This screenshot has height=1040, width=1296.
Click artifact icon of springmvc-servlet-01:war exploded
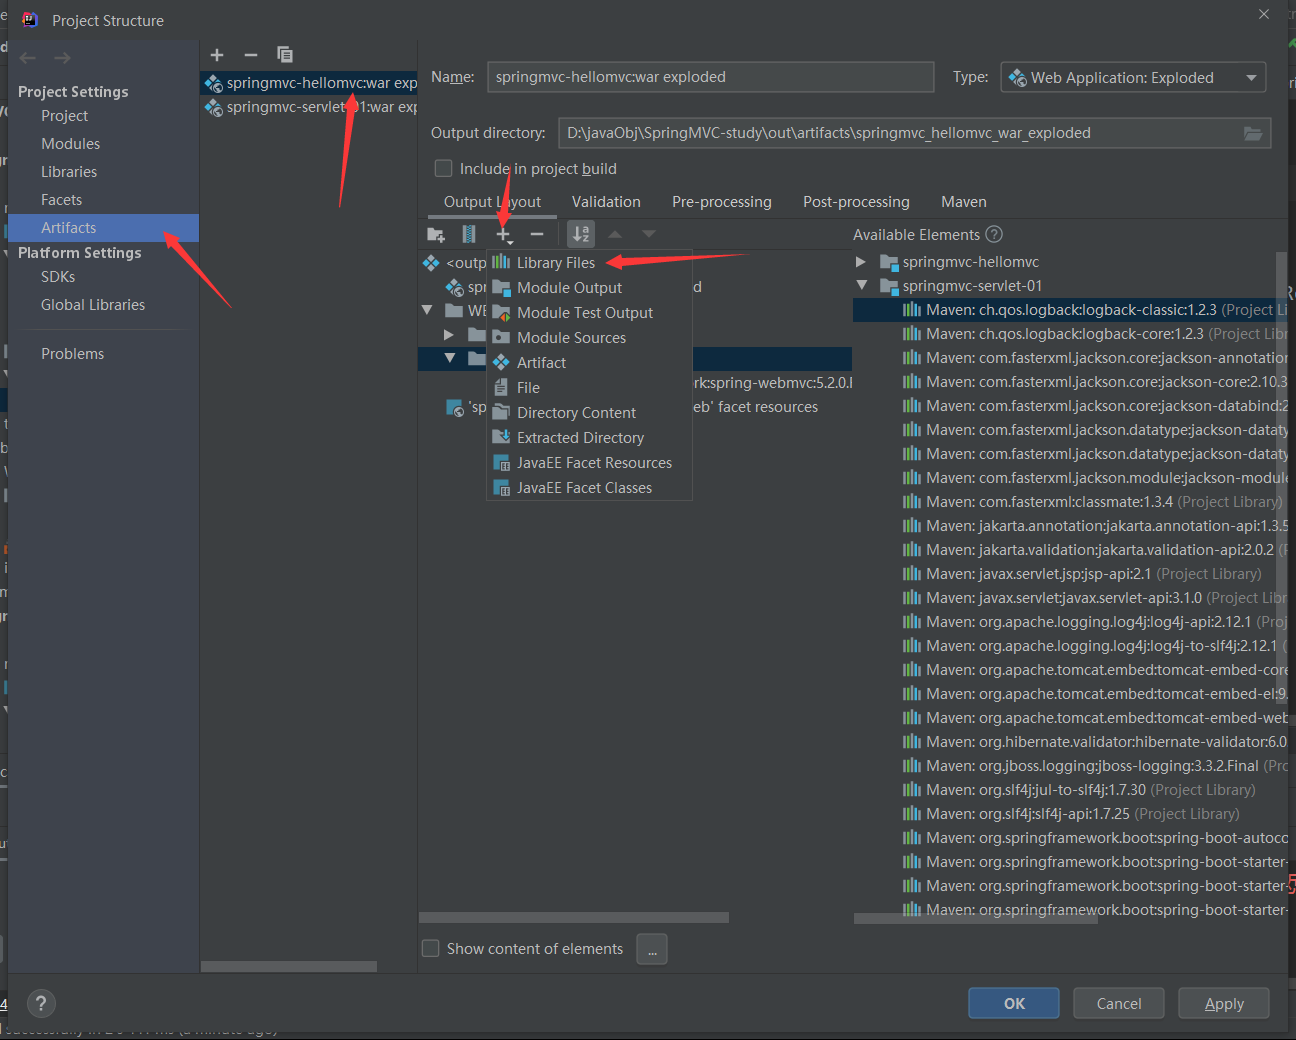[x=214, y=107]
